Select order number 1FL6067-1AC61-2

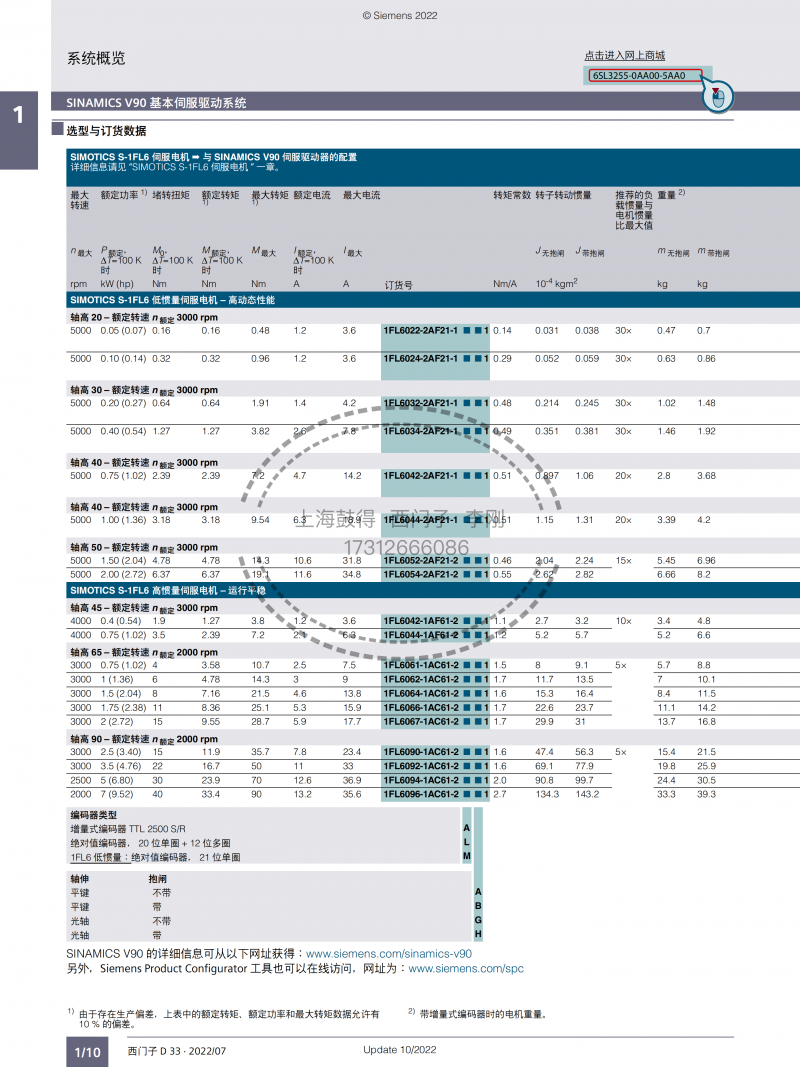click(x=421, y=721)
